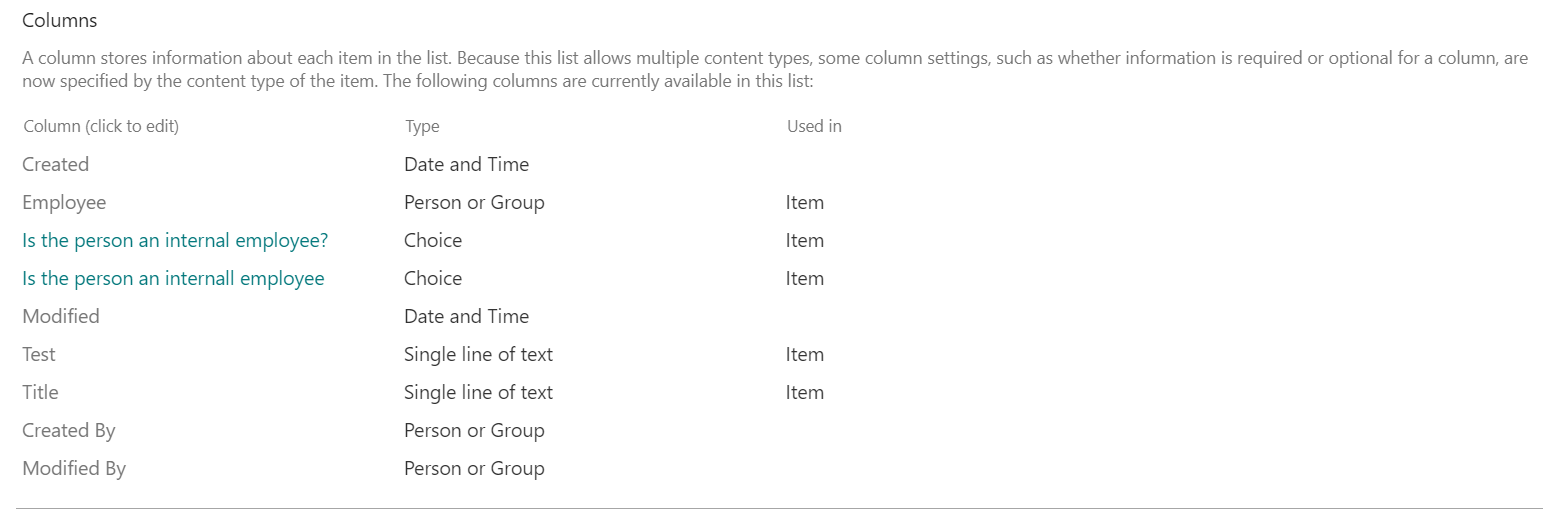Open the Modified By column
This screenshot has width=1563, height=515.
[74, 468]
